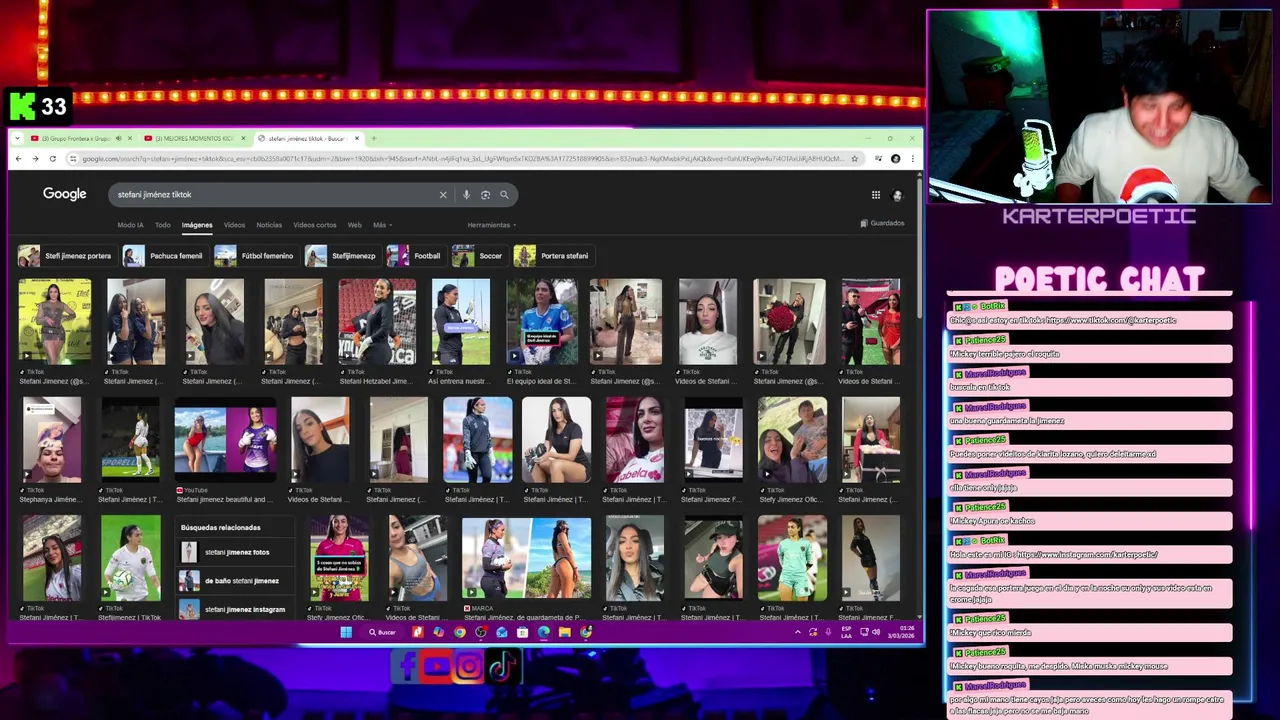Open related search stefani jimenez instagram
Image resolution: width=1280 pixels, height=720 pixels.
235,609
